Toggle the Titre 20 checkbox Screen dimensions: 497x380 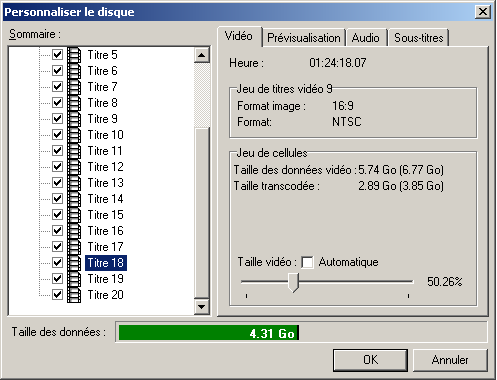coord(57,294)
